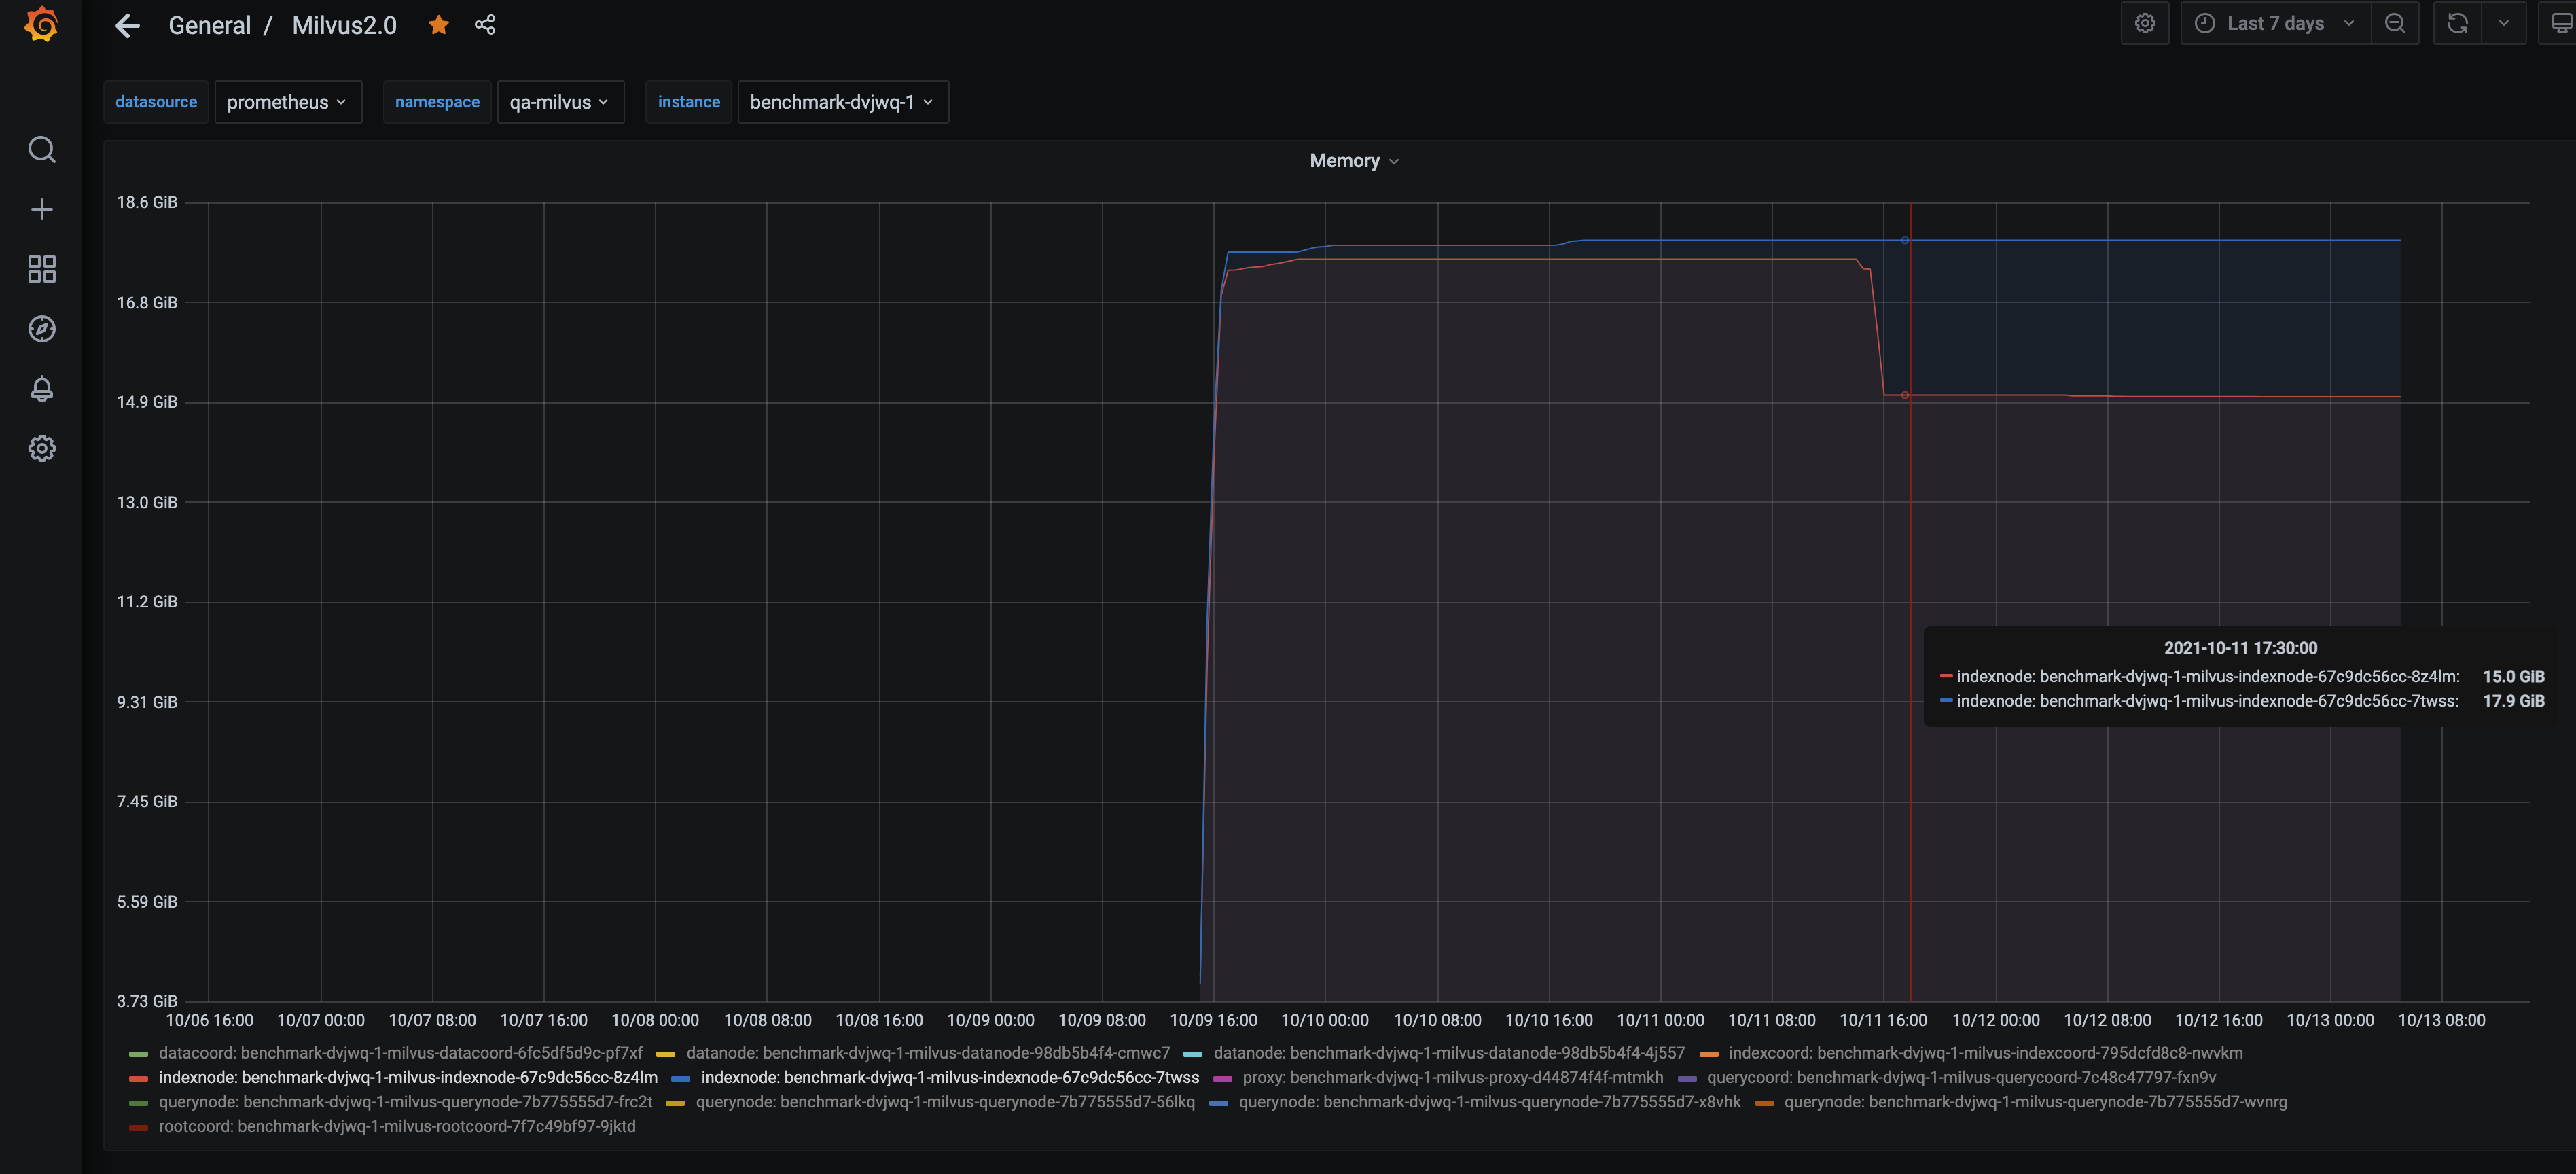This screenshot has width=2576, height=1174.
Task: Click the zoom out magnifier icon
Action: coord(2396,22)
